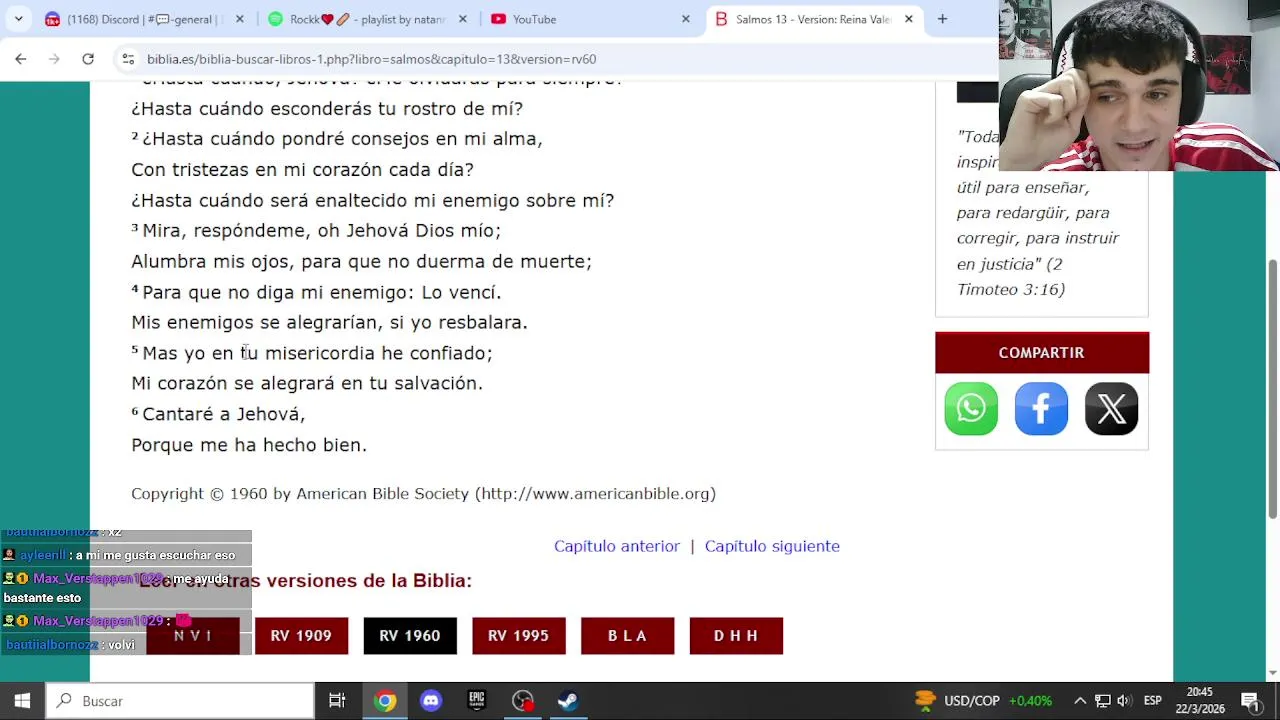Image resolution: width=1280 pixels, height=720 pixels.
Task: Click the Windows Buscar search box
Action: pos(180,701)
